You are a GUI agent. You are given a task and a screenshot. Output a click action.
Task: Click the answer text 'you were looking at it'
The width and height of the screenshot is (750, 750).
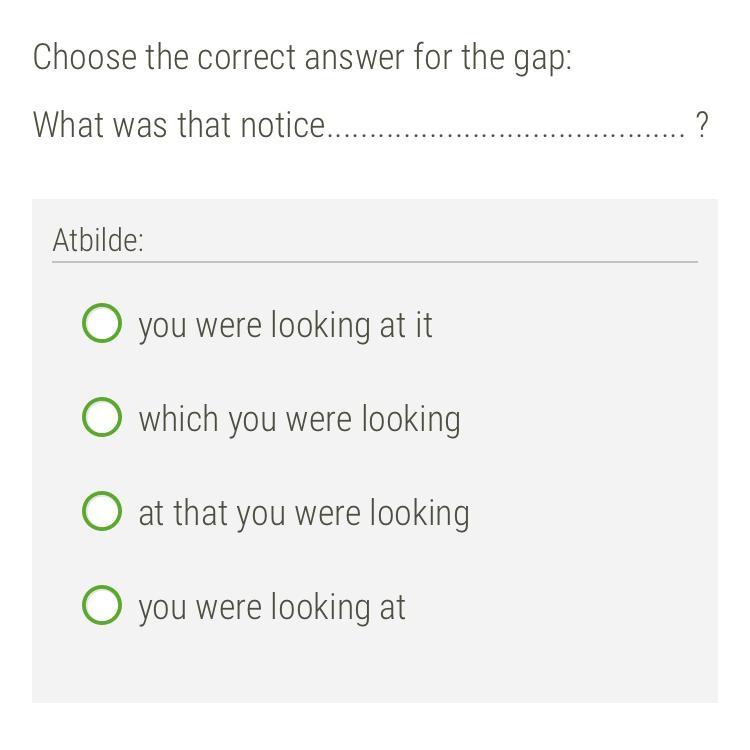(285, 325)
